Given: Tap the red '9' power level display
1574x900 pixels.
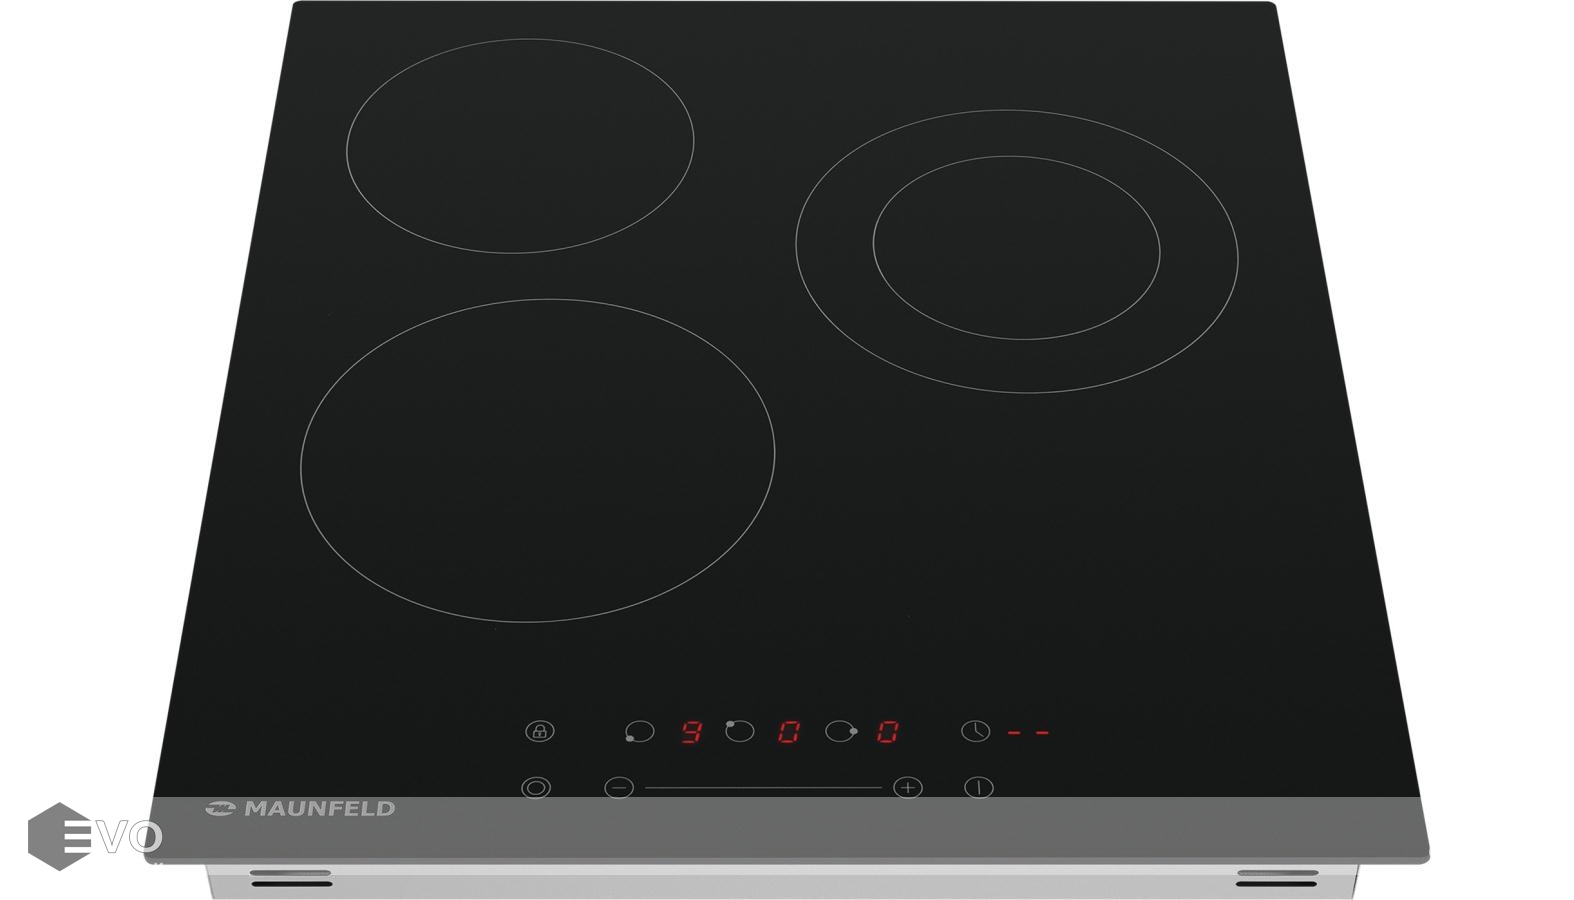Looking at the screenshot, I should coord(691,732).
